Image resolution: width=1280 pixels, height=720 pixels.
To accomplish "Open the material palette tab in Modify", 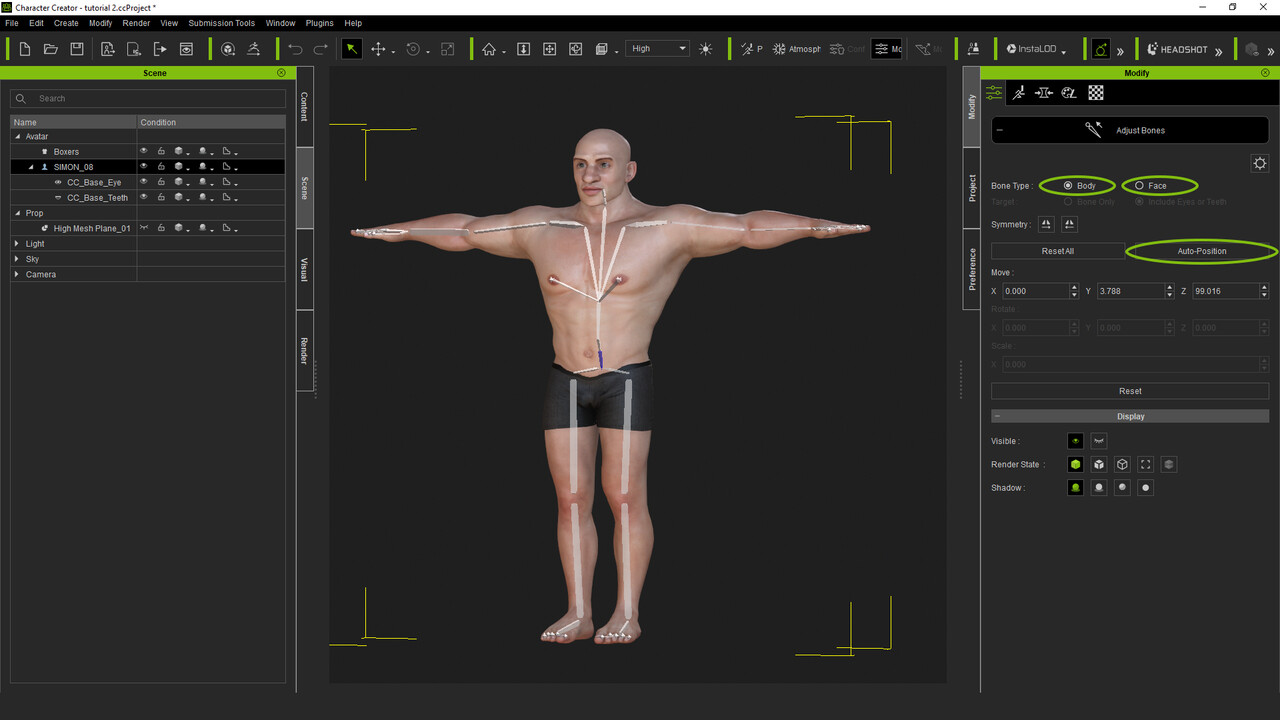I will pos(1069,92).
